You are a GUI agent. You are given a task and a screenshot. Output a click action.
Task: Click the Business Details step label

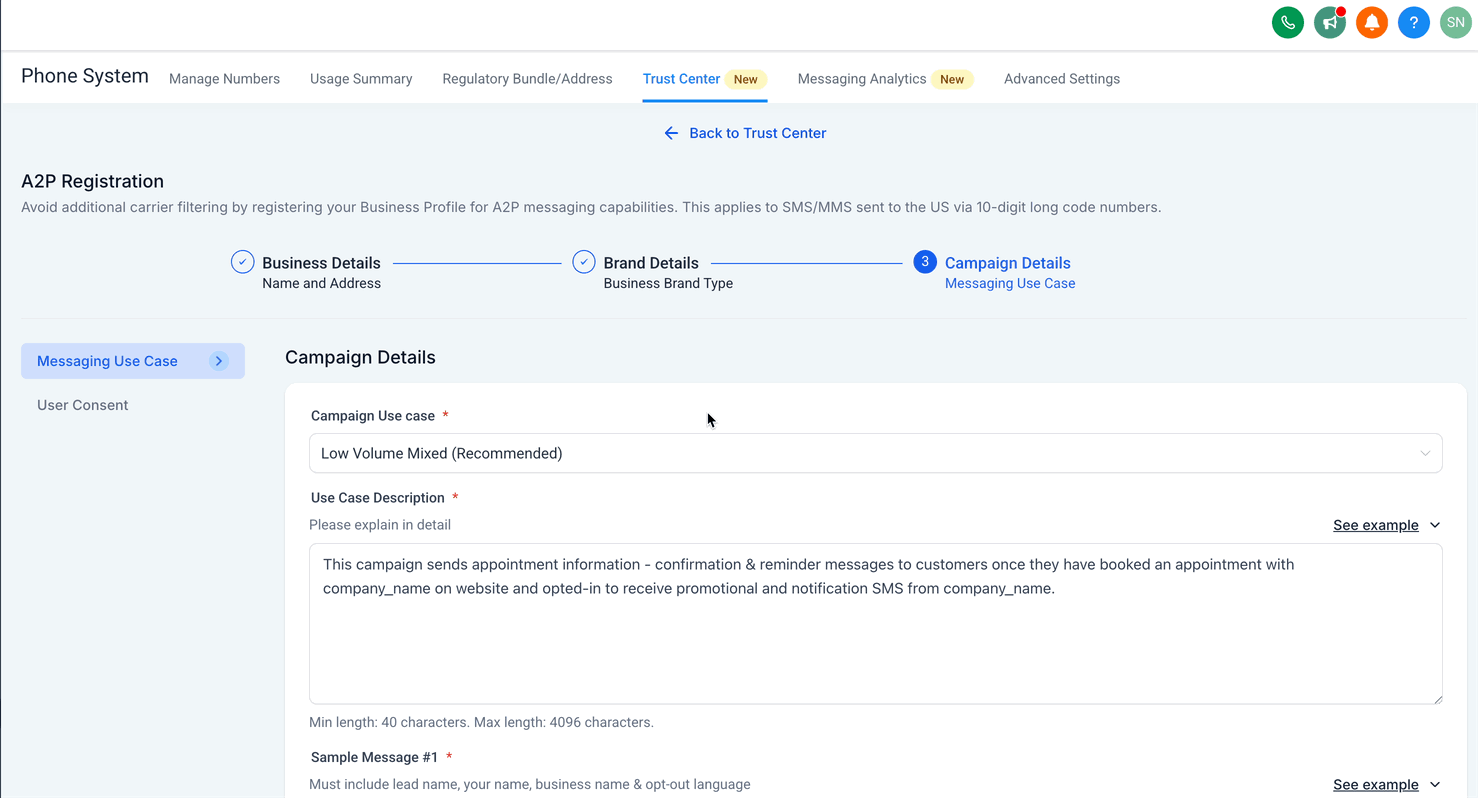tap(321, 263)
